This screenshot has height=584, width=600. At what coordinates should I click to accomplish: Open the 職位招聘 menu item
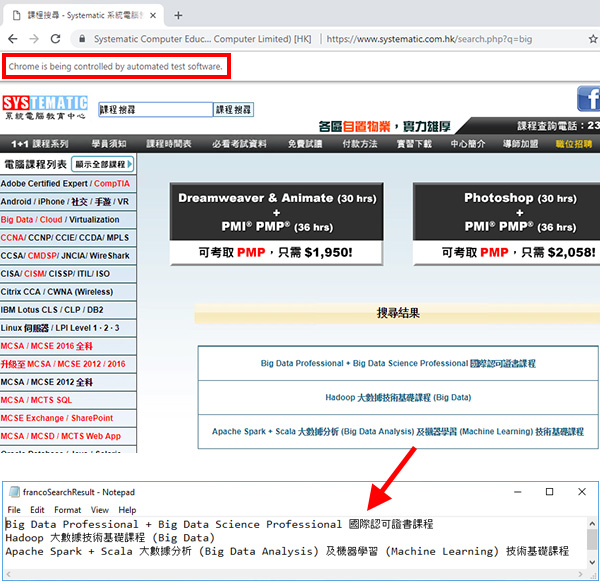tap(574, 144)
